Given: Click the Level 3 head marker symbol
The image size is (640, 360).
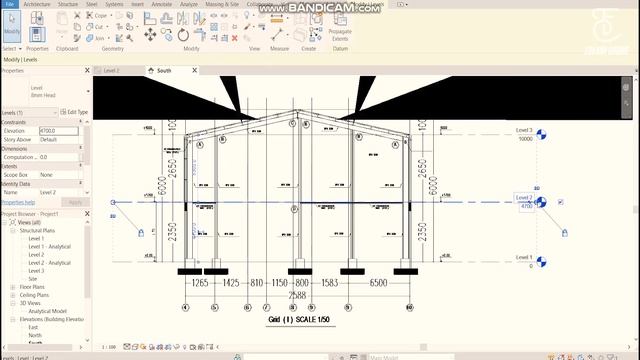Looking at the screenshot, I should click(541, 135).
